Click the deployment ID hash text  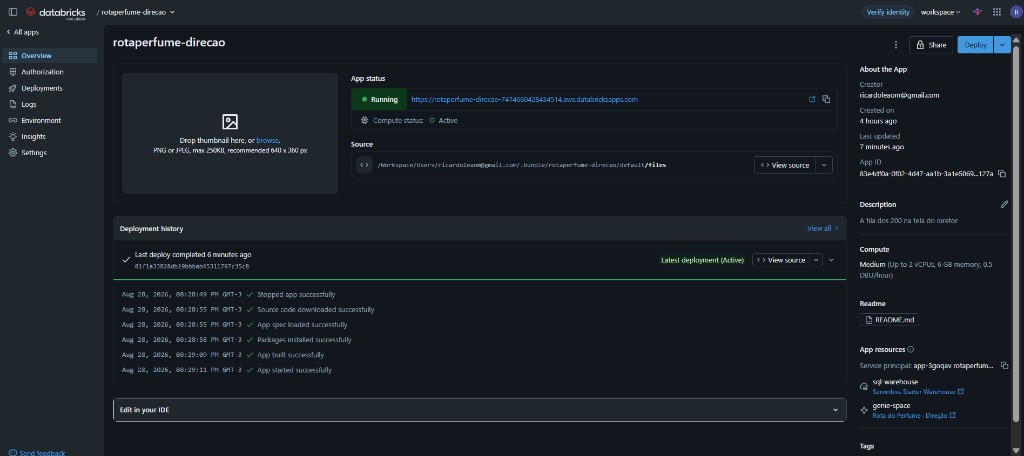pos(192,266)
